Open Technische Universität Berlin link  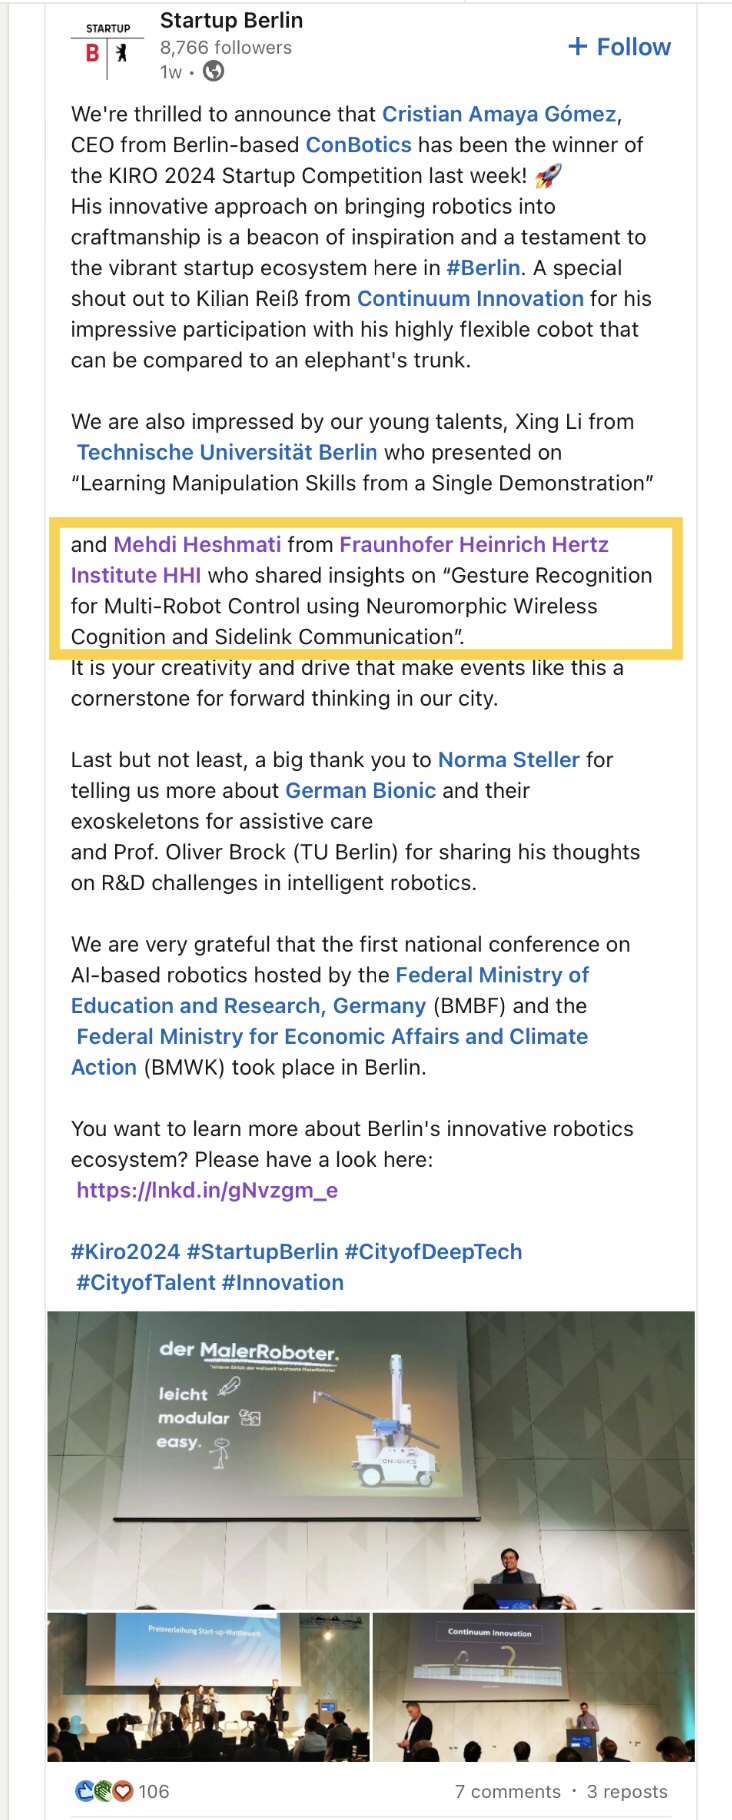(x=227, y=453)
